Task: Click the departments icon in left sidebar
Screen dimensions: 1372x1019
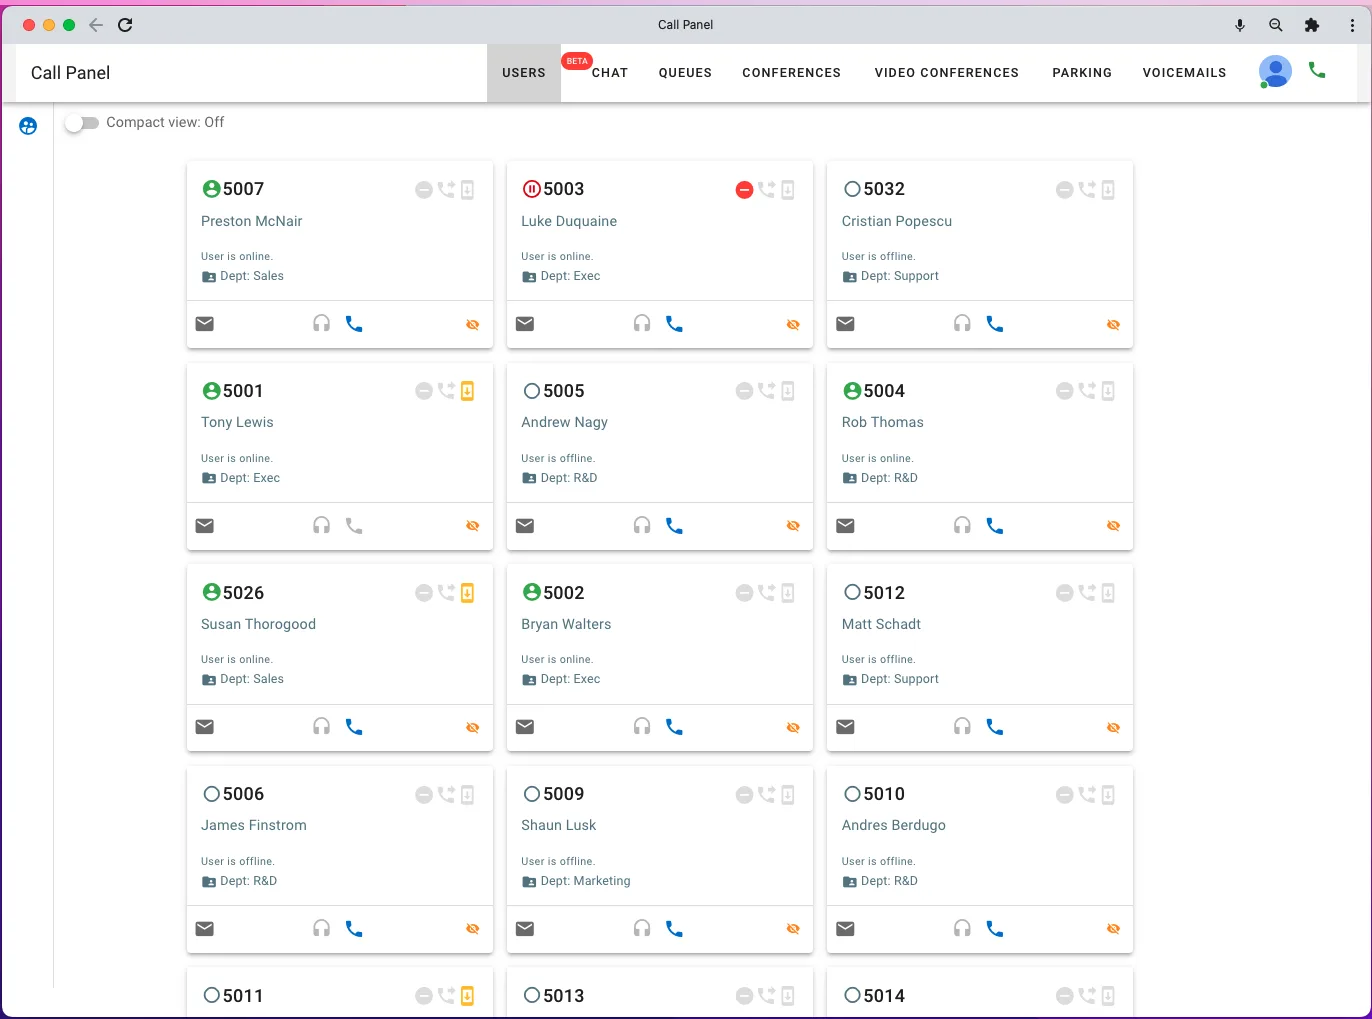Action: 28,126
